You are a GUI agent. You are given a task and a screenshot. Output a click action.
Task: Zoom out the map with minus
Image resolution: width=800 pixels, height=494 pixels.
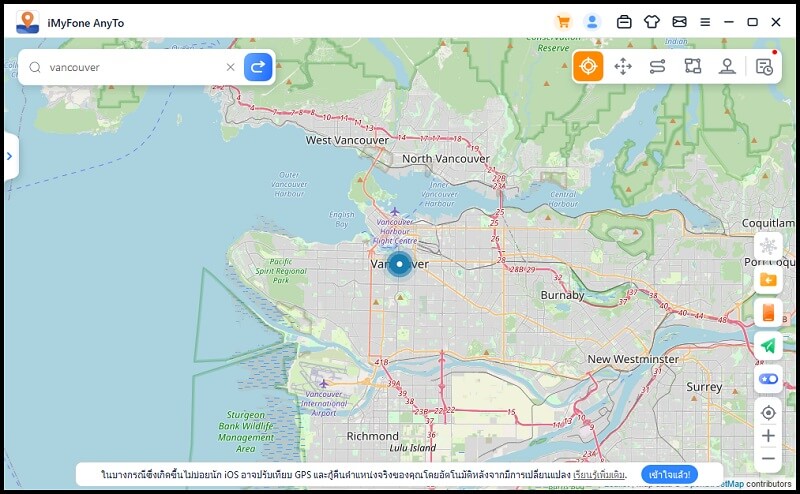pos(768,458)
